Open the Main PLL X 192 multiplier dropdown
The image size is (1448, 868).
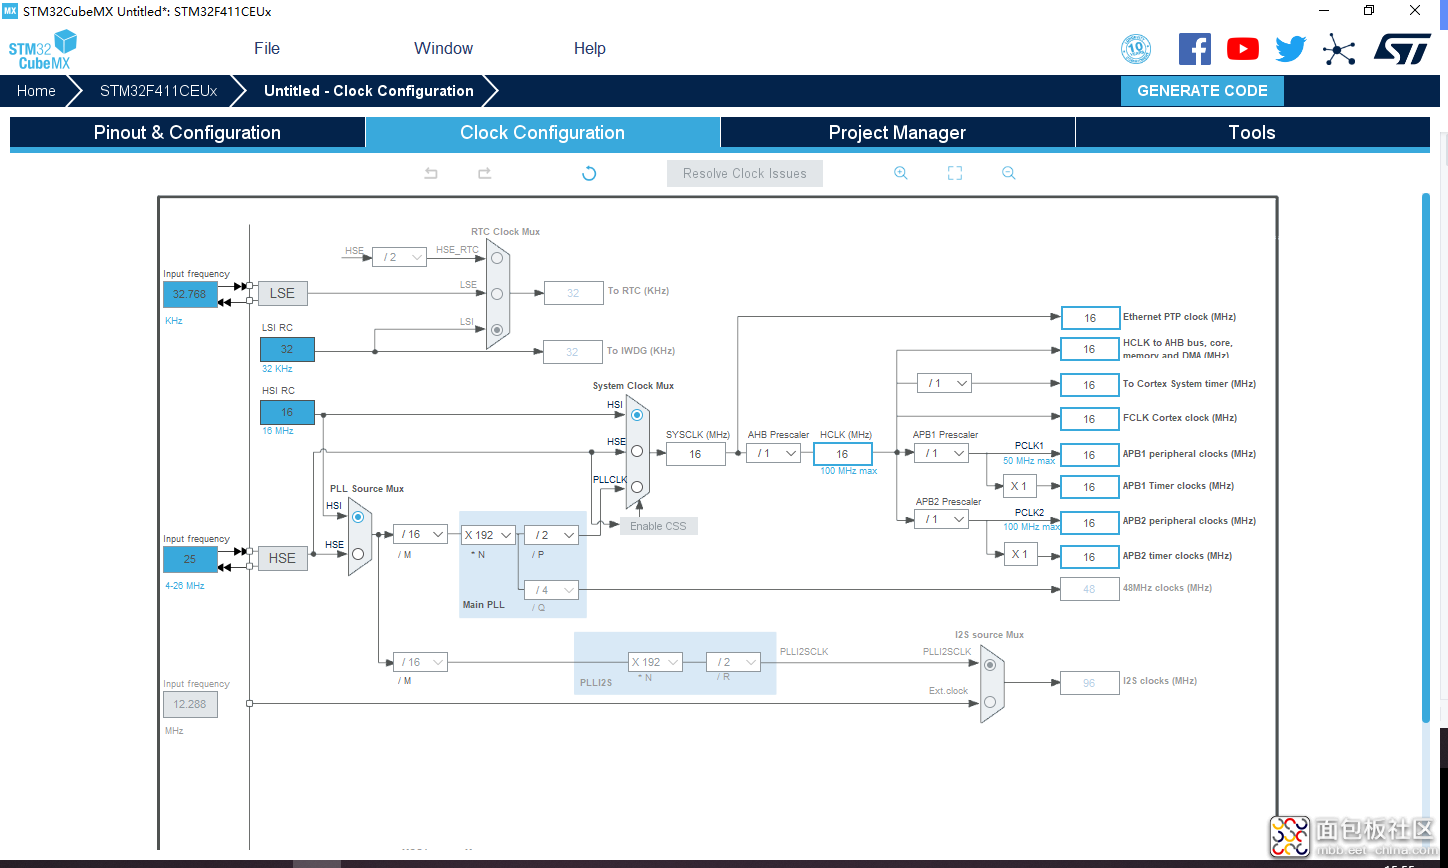click(x=488, y=535)
